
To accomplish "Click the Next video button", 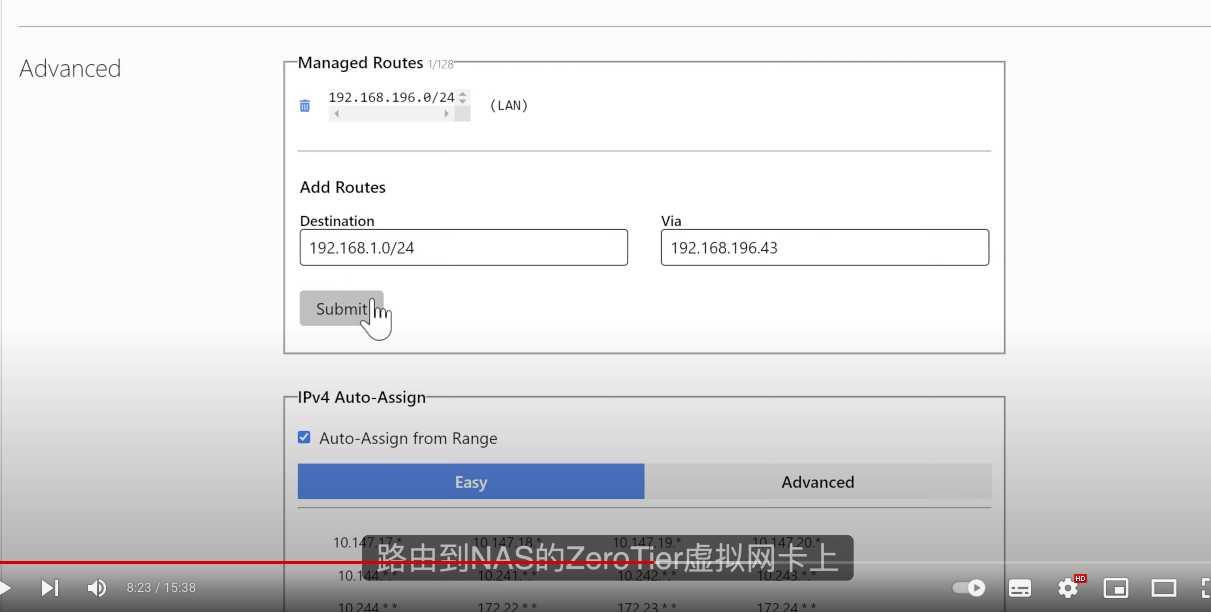I will tap(49, 588).
